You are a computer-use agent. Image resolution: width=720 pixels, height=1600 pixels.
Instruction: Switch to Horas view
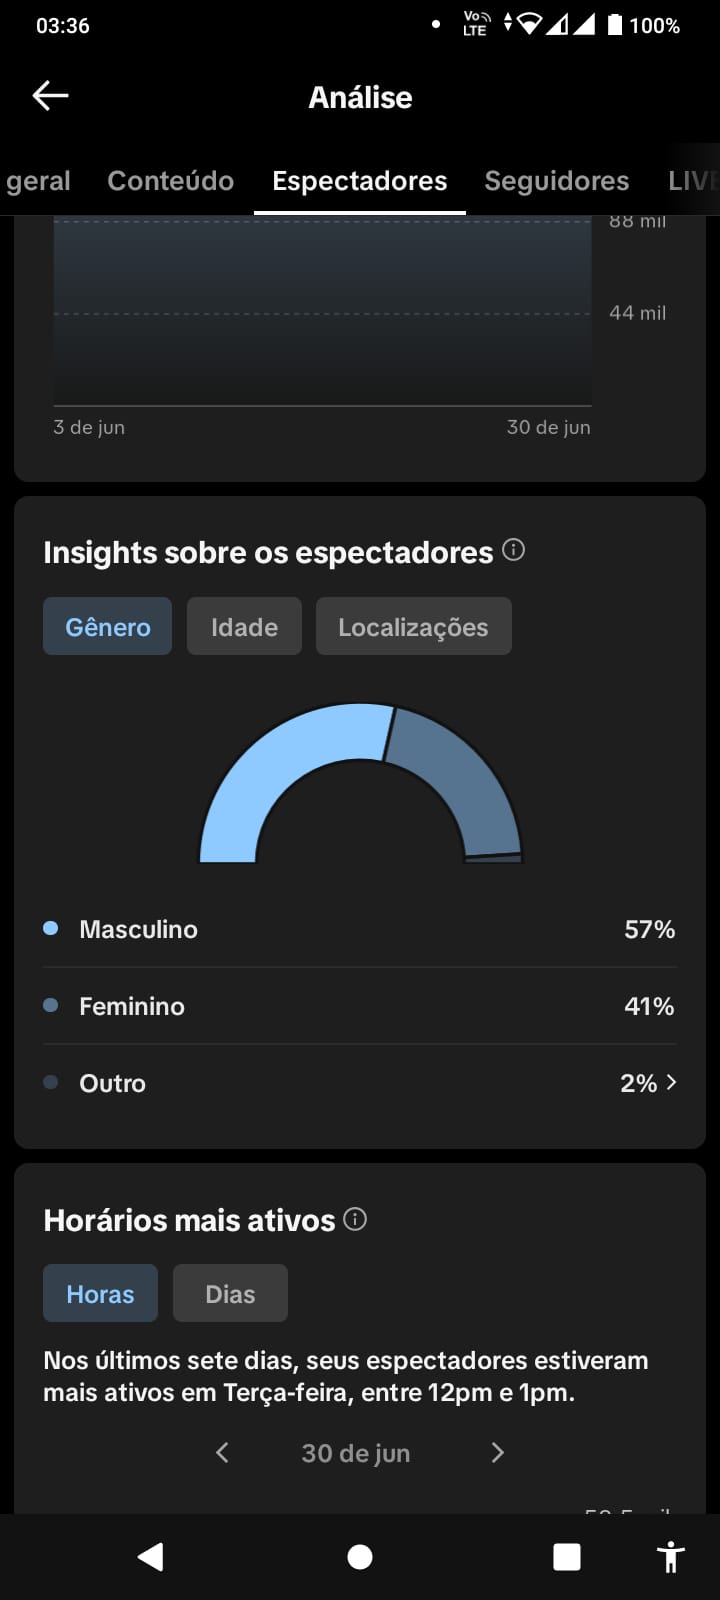tap(100, 1293)
